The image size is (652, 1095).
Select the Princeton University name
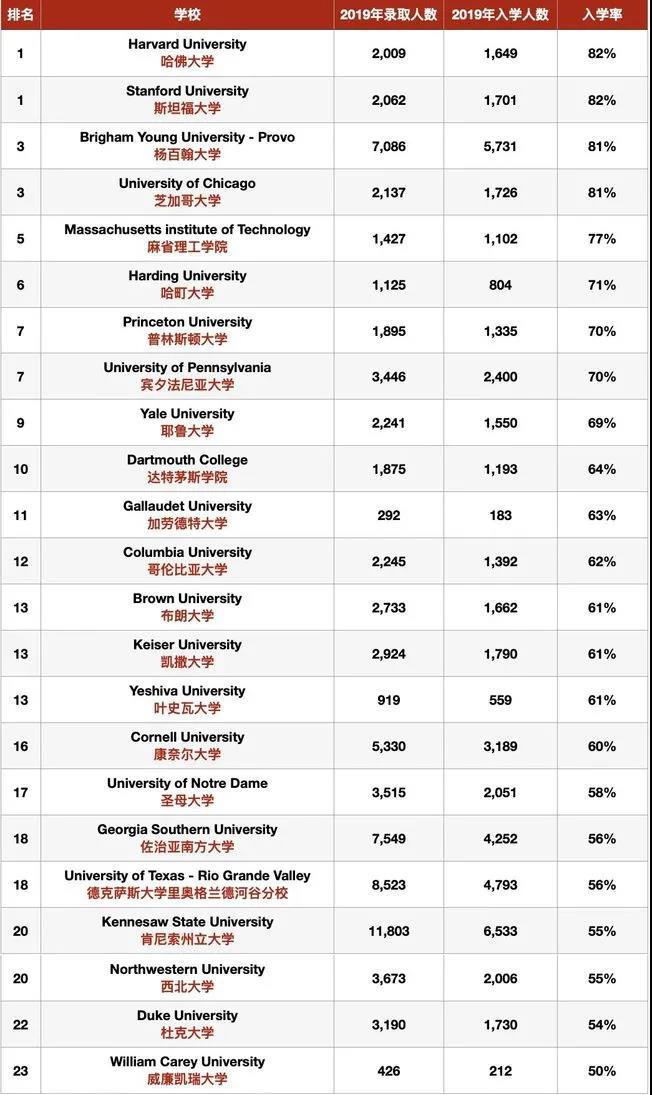(187, 322)
